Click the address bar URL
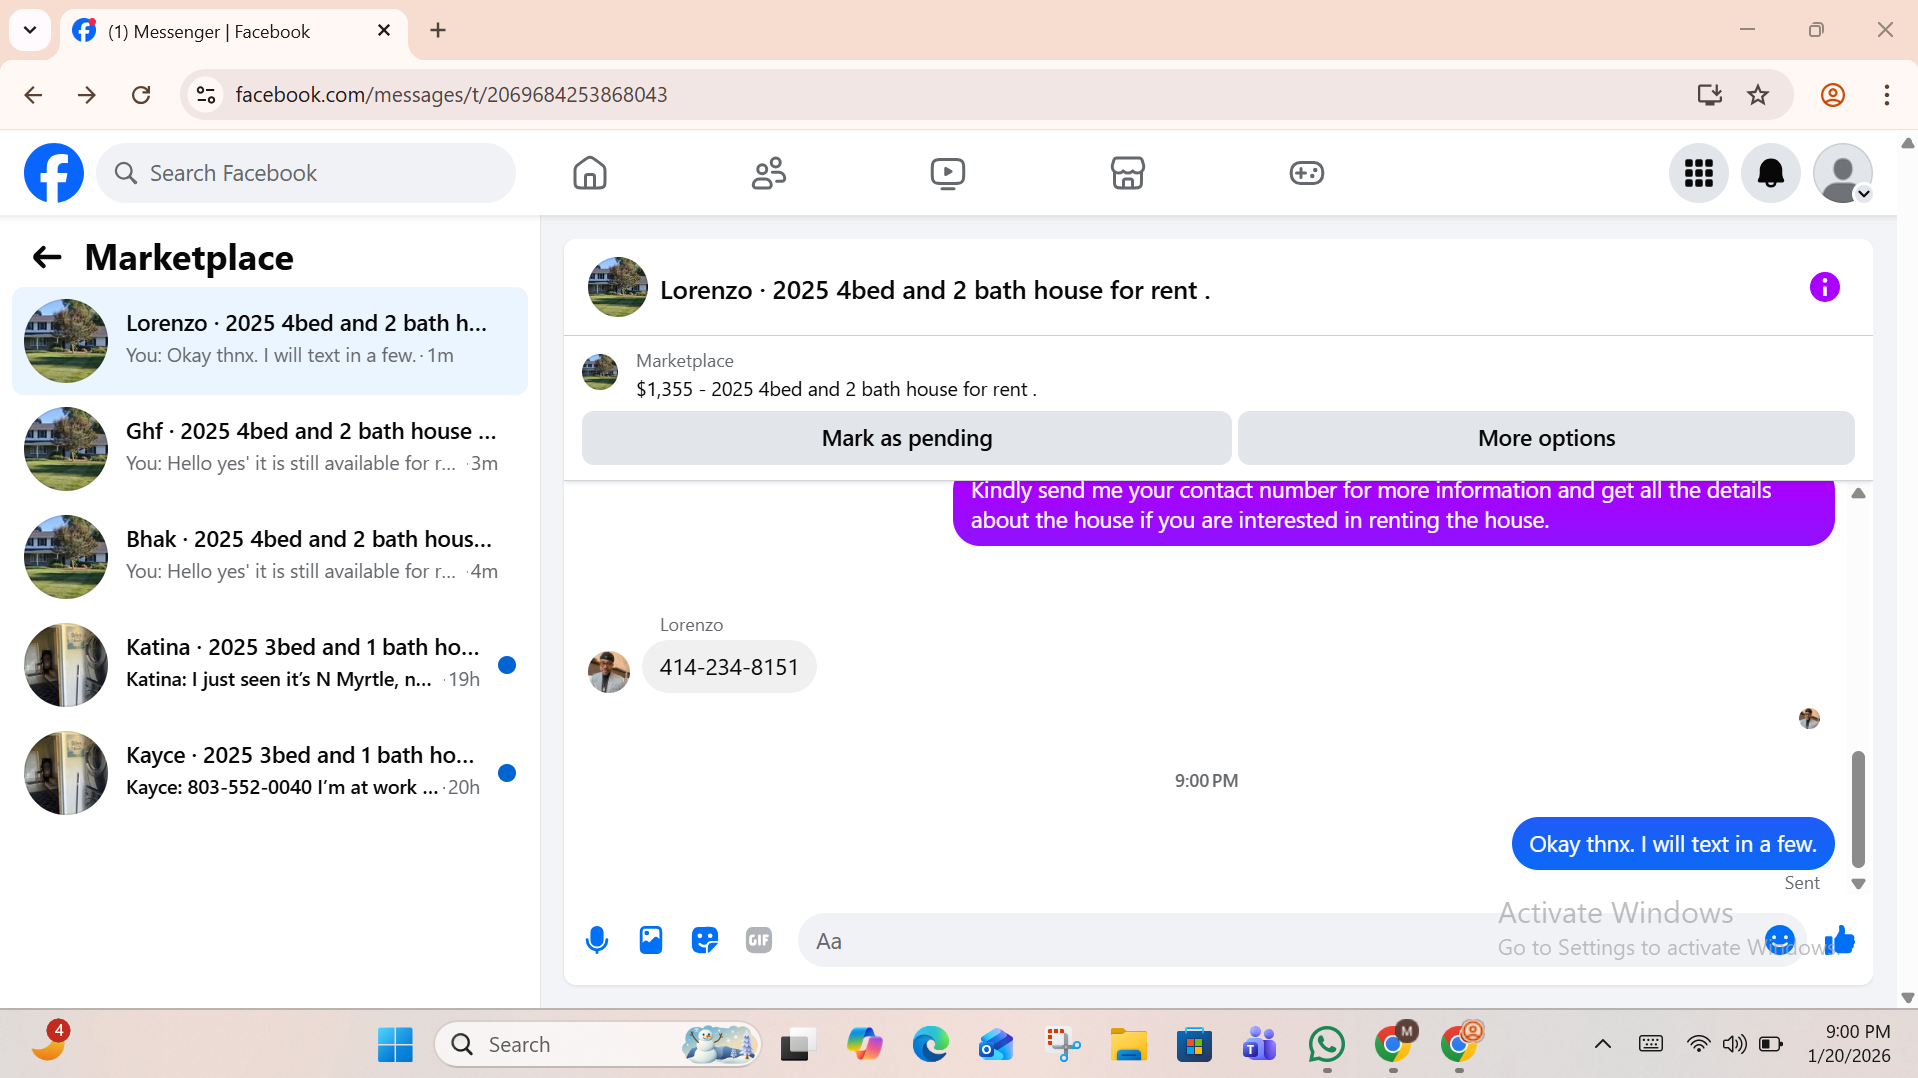 tap(451, 95)
